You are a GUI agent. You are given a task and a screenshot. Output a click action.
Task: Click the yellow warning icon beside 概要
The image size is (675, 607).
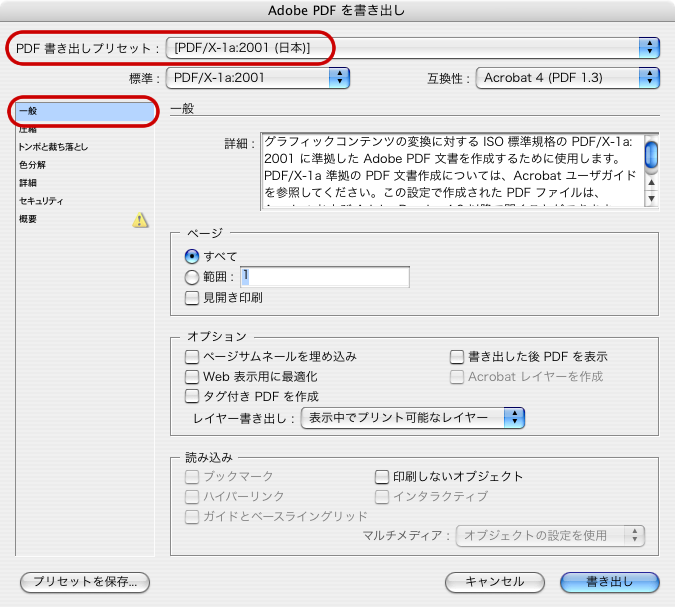click(140, 220)
